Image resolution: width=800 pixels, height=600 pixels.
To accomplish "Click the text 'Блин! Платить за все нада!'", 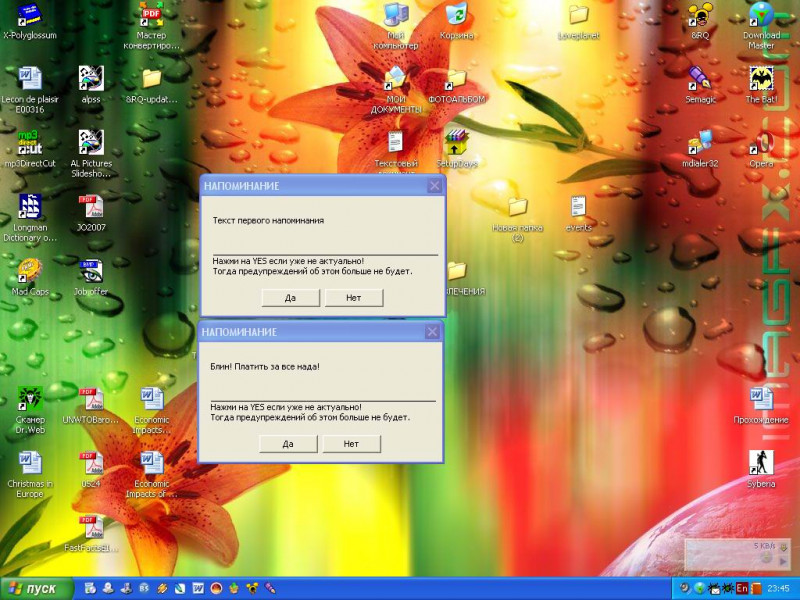I will 265,366.
